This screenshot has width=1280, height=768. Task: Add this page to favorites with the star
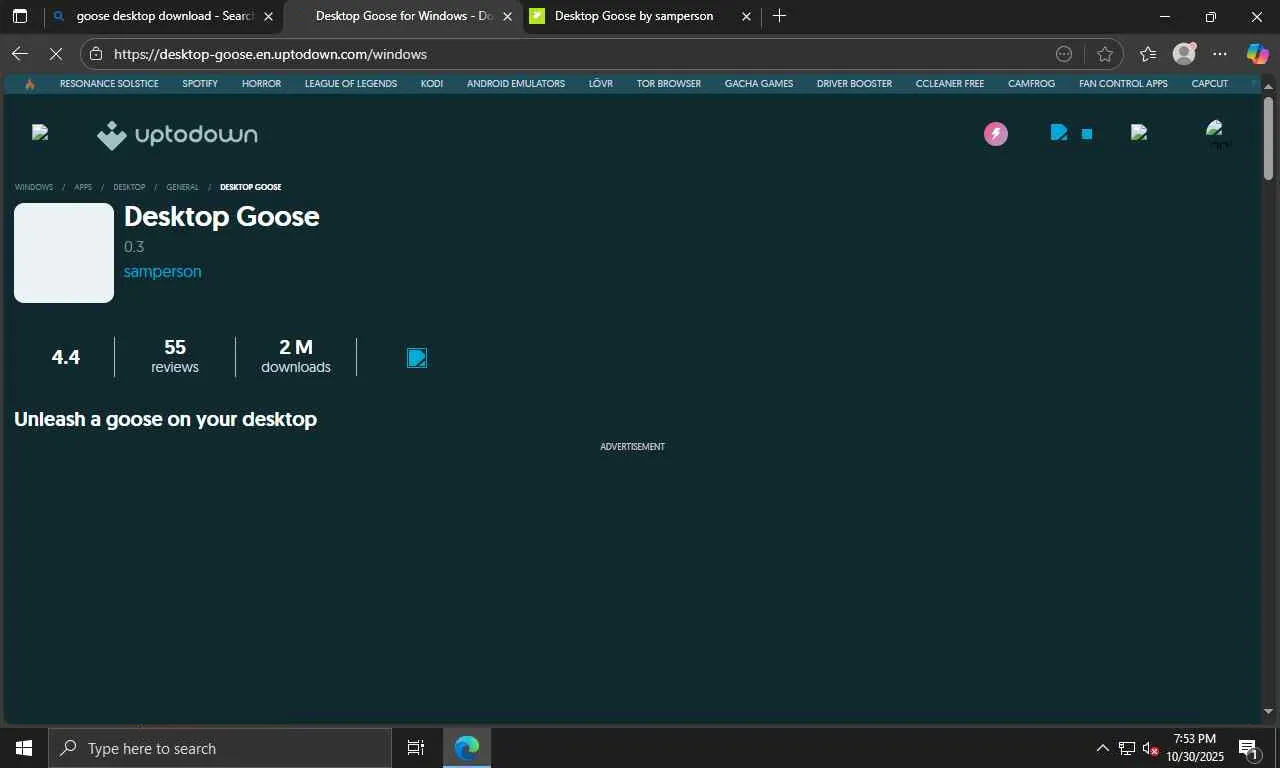[1104, 54]
